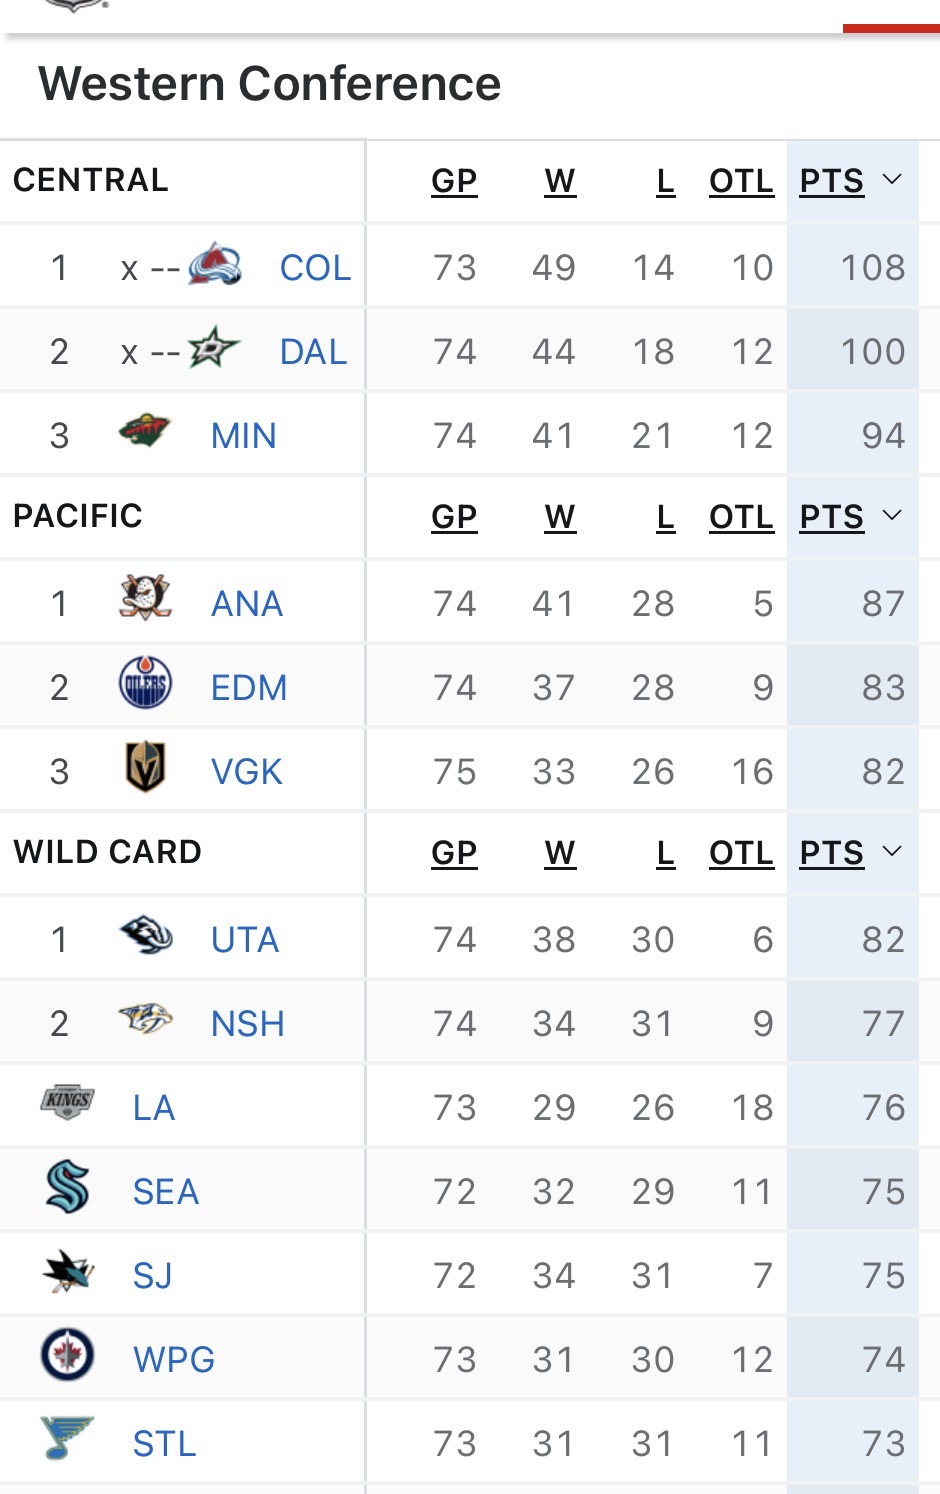This screenshot has height=1494, width=940.
Task: Open the NSH team link
Action: tap(248, 1024)
